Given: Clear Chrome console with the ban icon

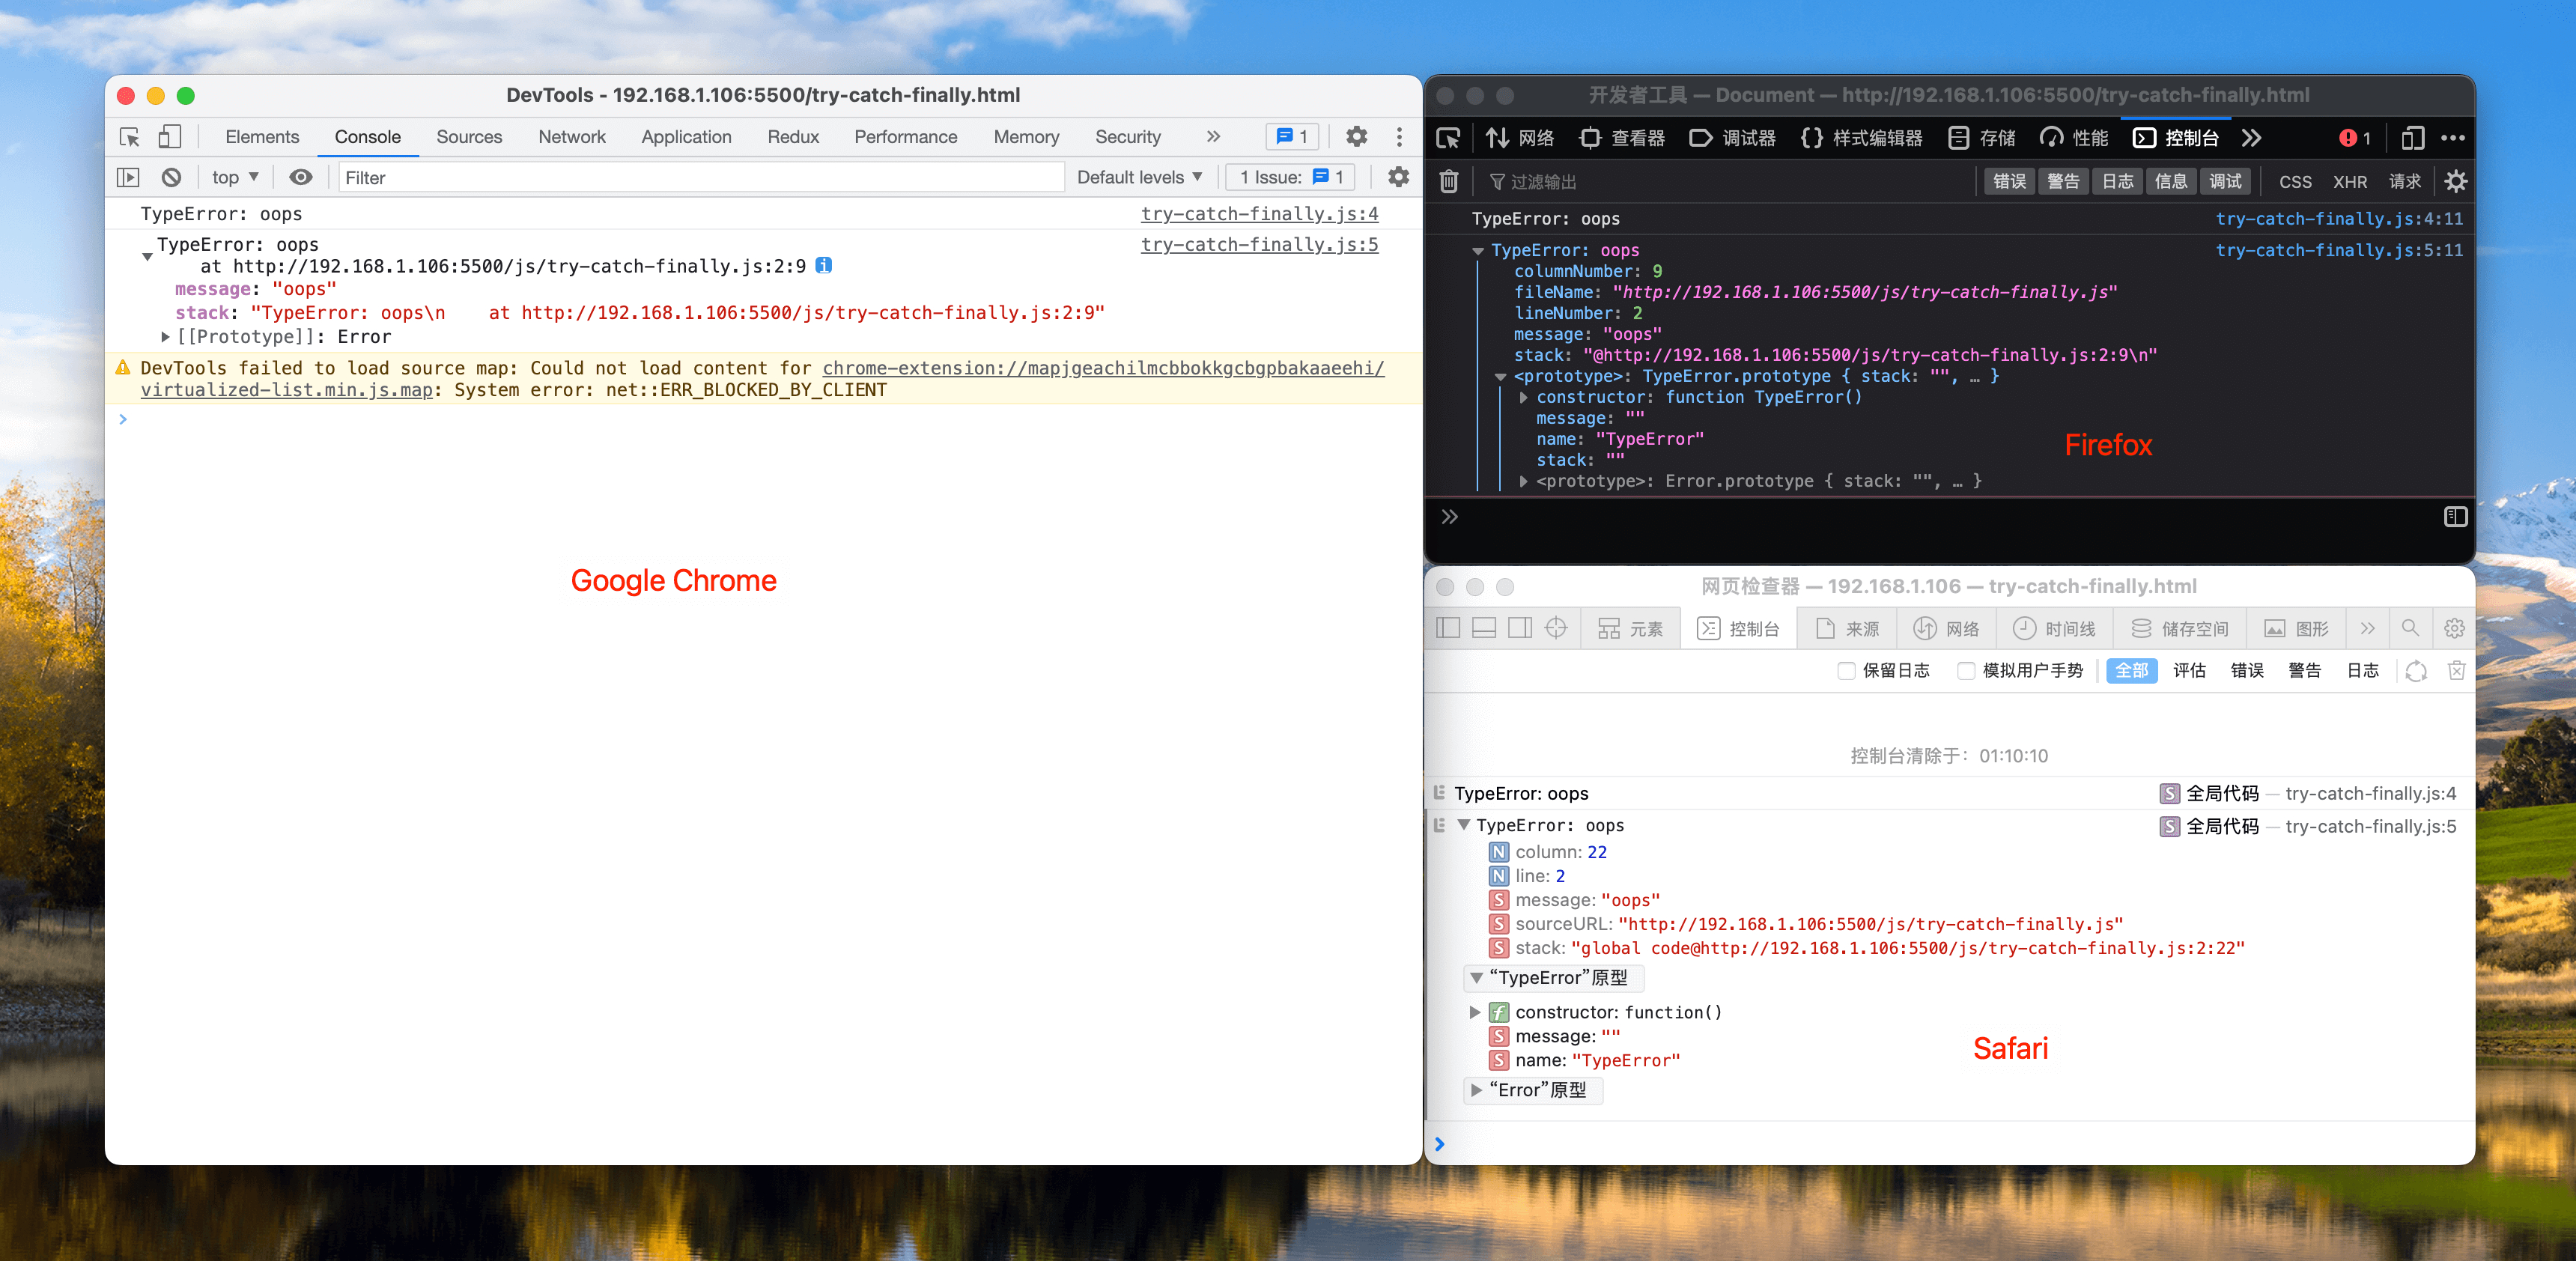Looking at the screenshot, I should click(x=171, y=177).
